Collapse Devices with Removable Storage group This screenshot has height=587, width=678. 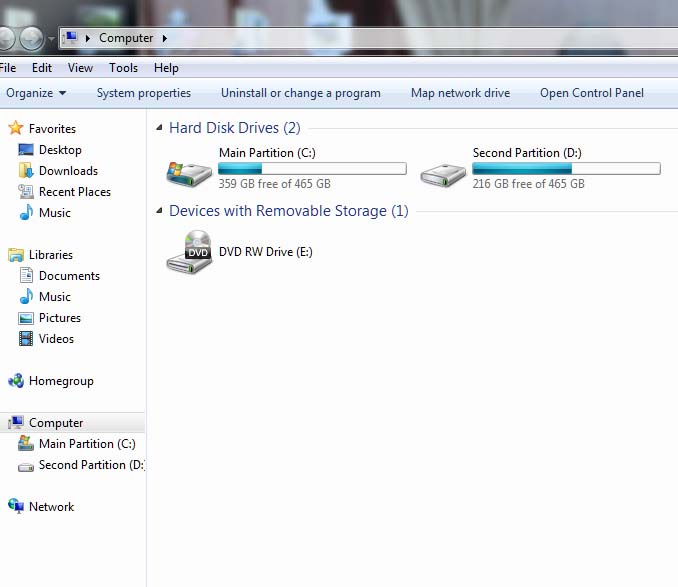160,211
